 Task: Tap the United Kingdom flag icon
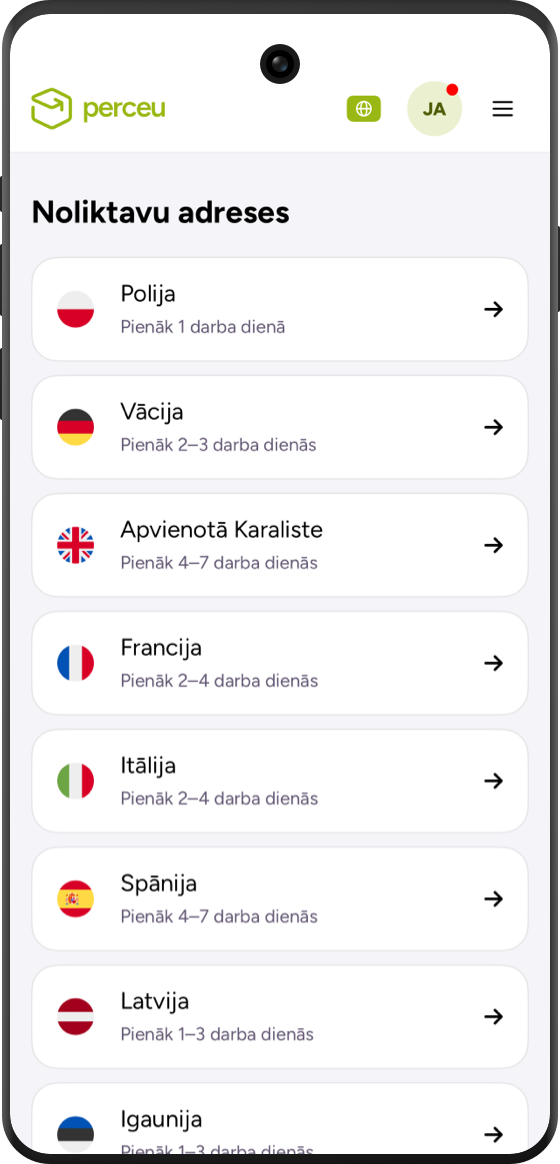point(76,546)
